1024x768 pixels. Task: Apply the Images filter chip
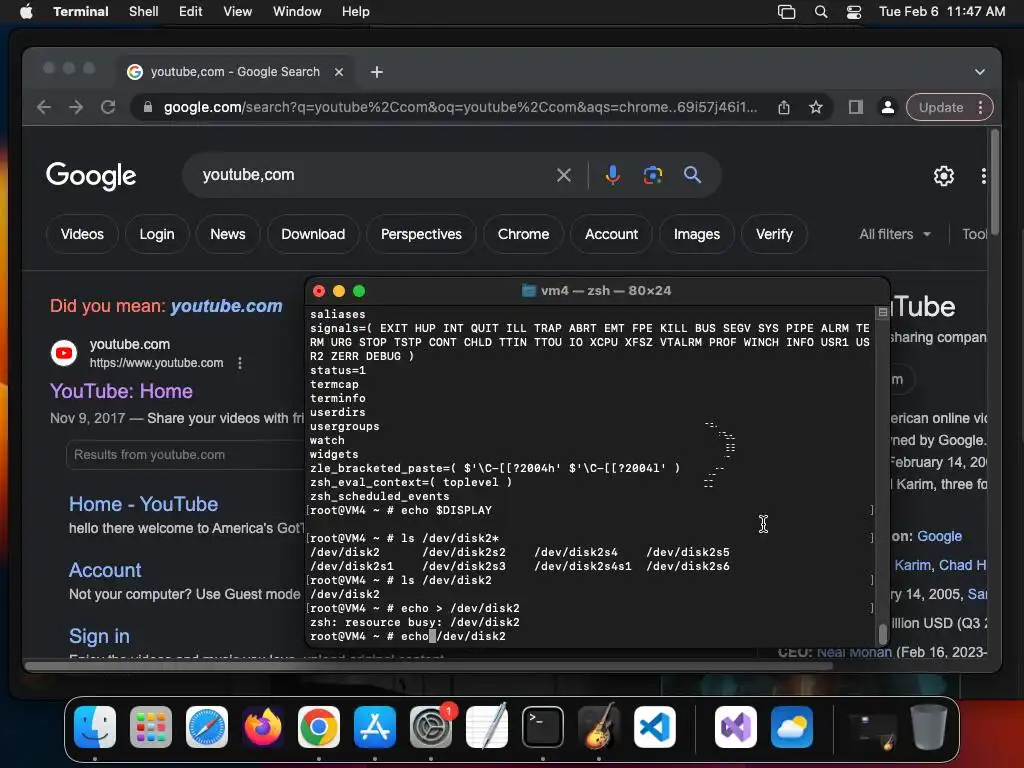[697, 234]
